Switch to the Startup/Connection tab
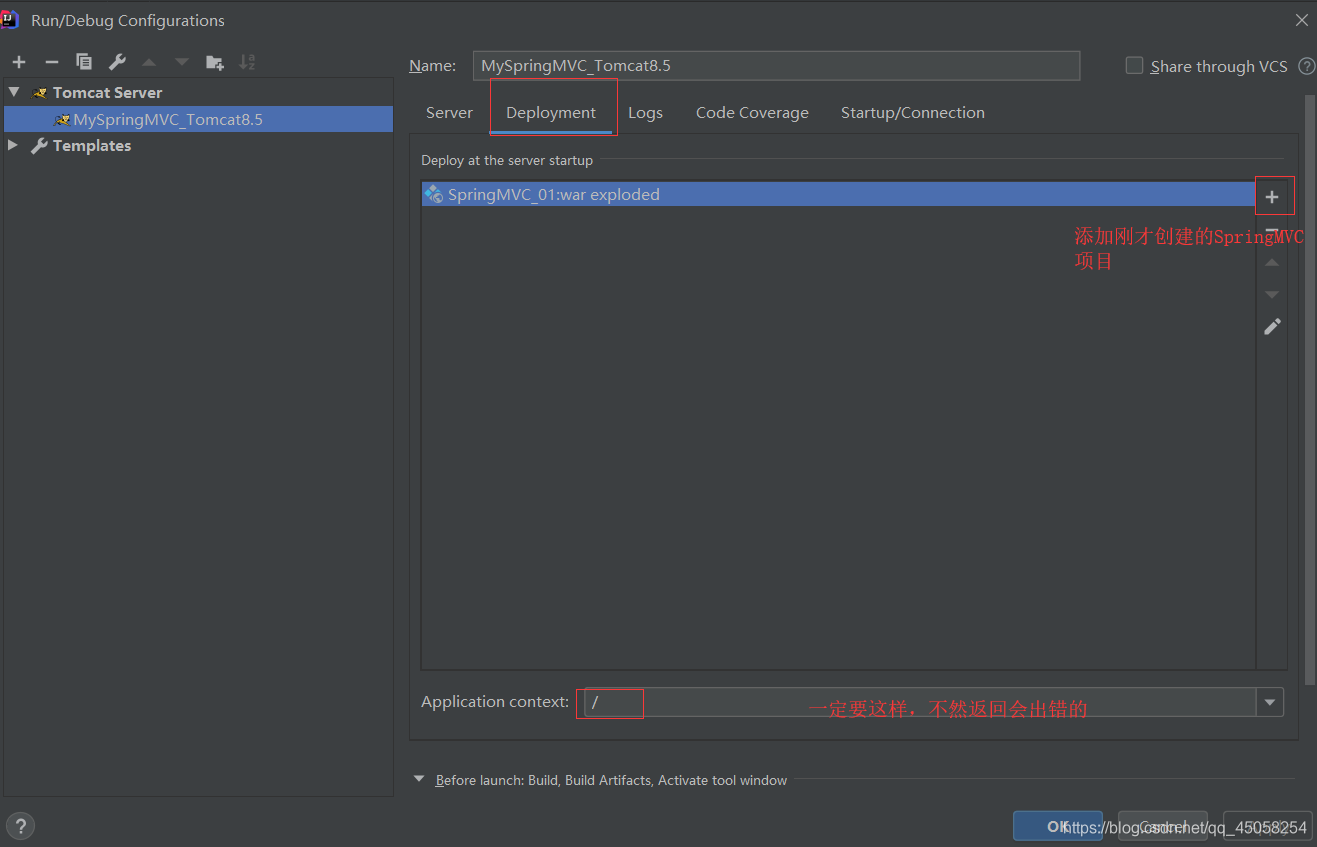Viewport: 1317px width, 847px height. pyautogui.click(x=912, y=113)
